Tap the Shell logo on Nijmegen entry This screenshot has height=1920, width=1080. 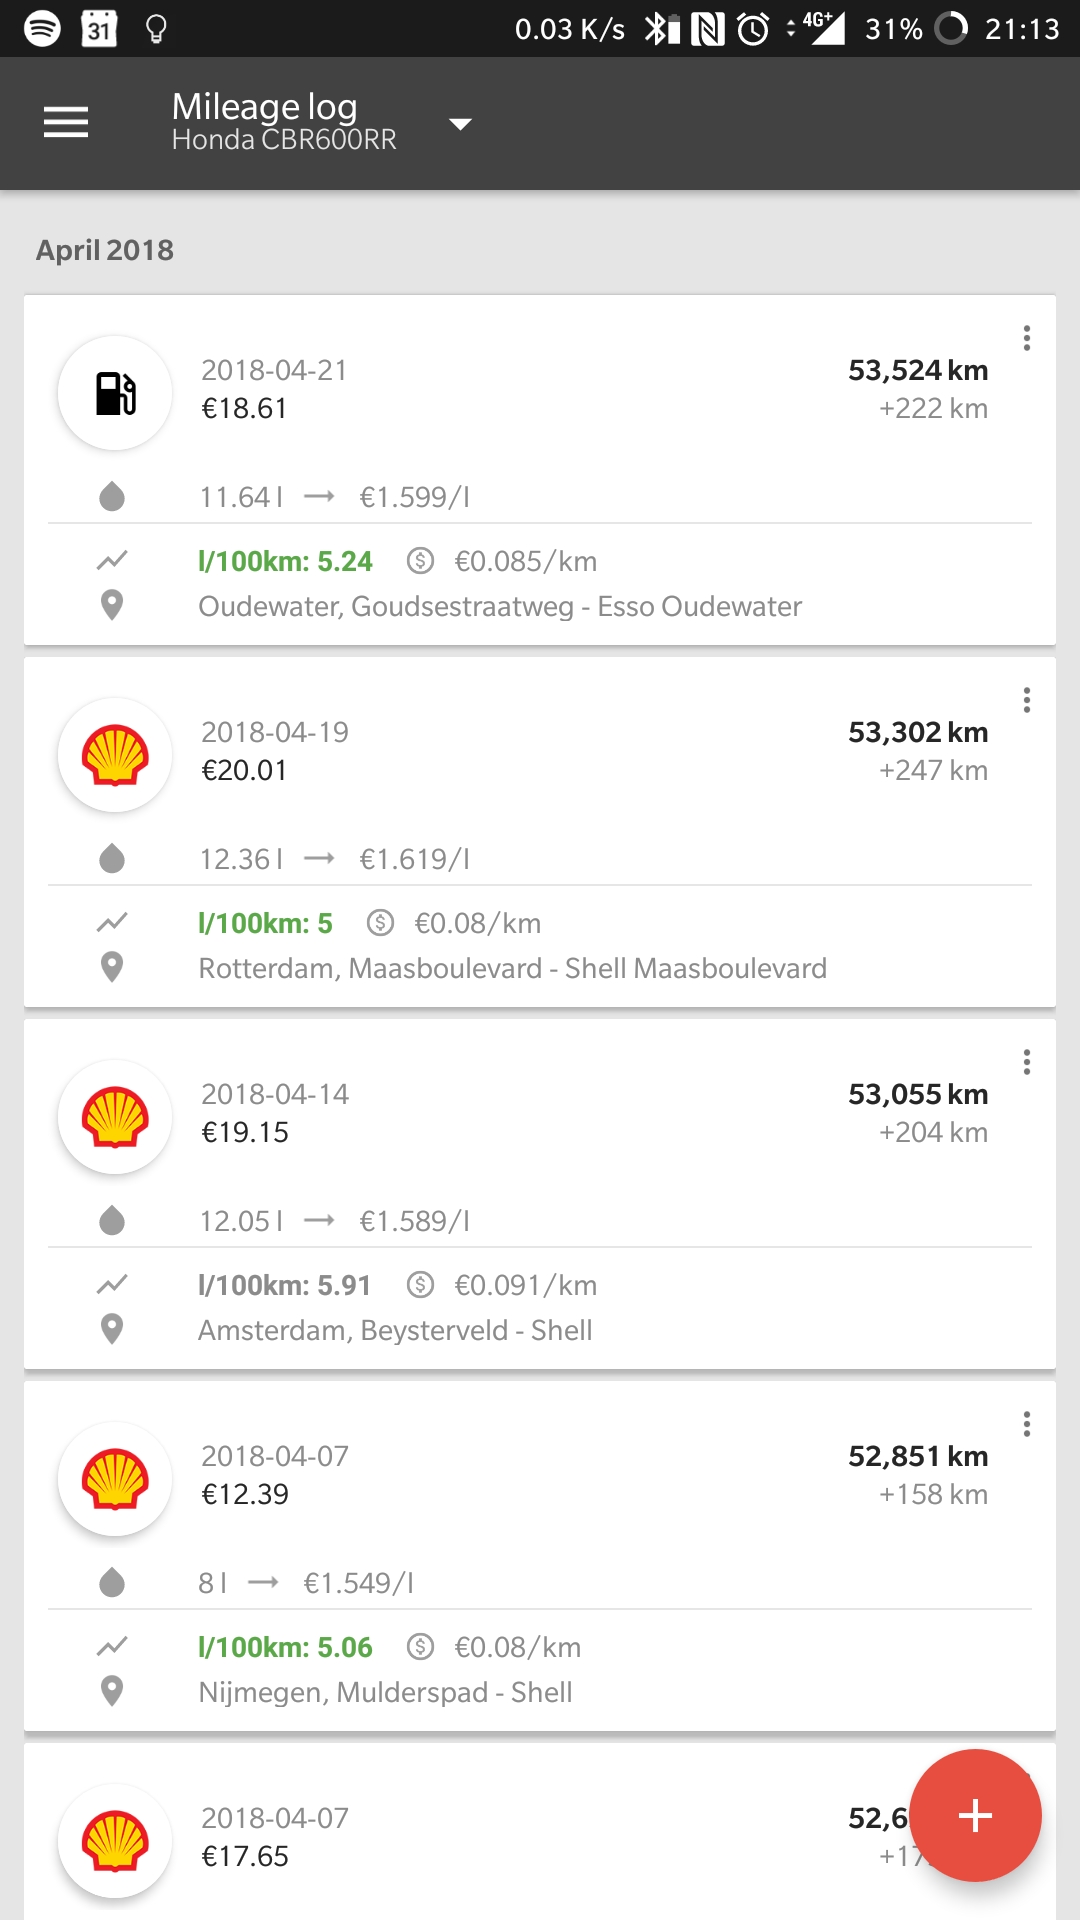(116, 1479)
